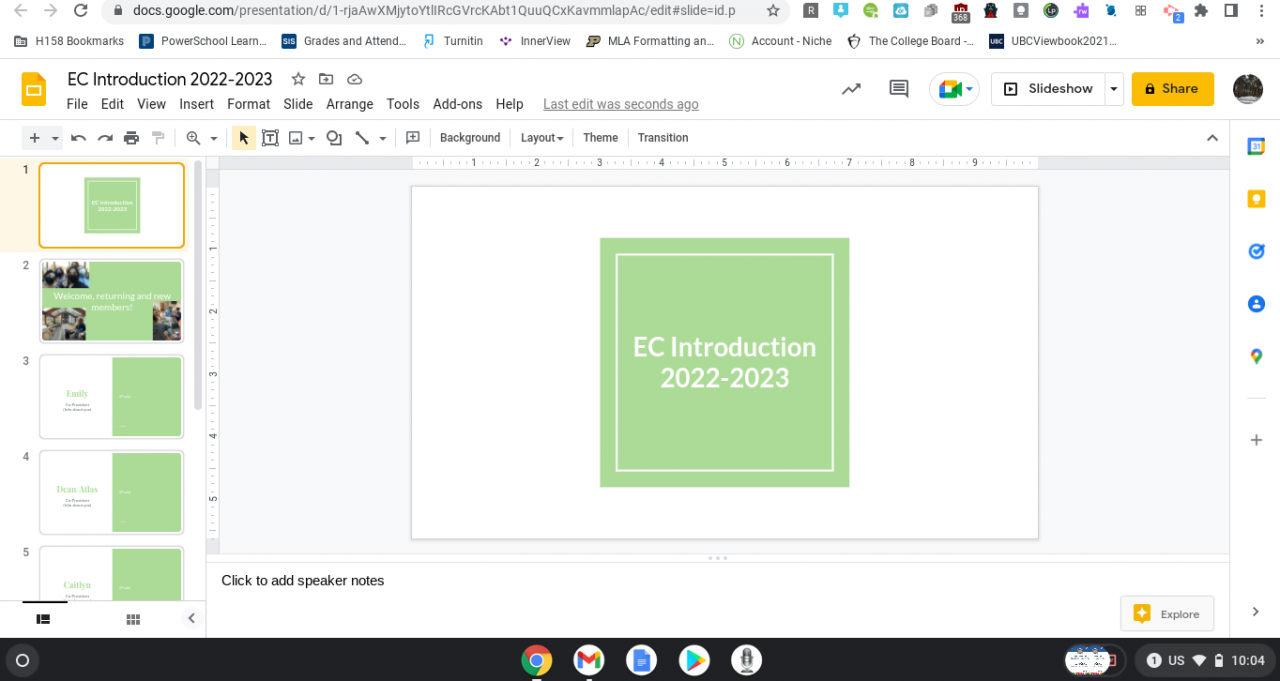
Task: Click the yellow Share button
Action: click(1172, 89)
